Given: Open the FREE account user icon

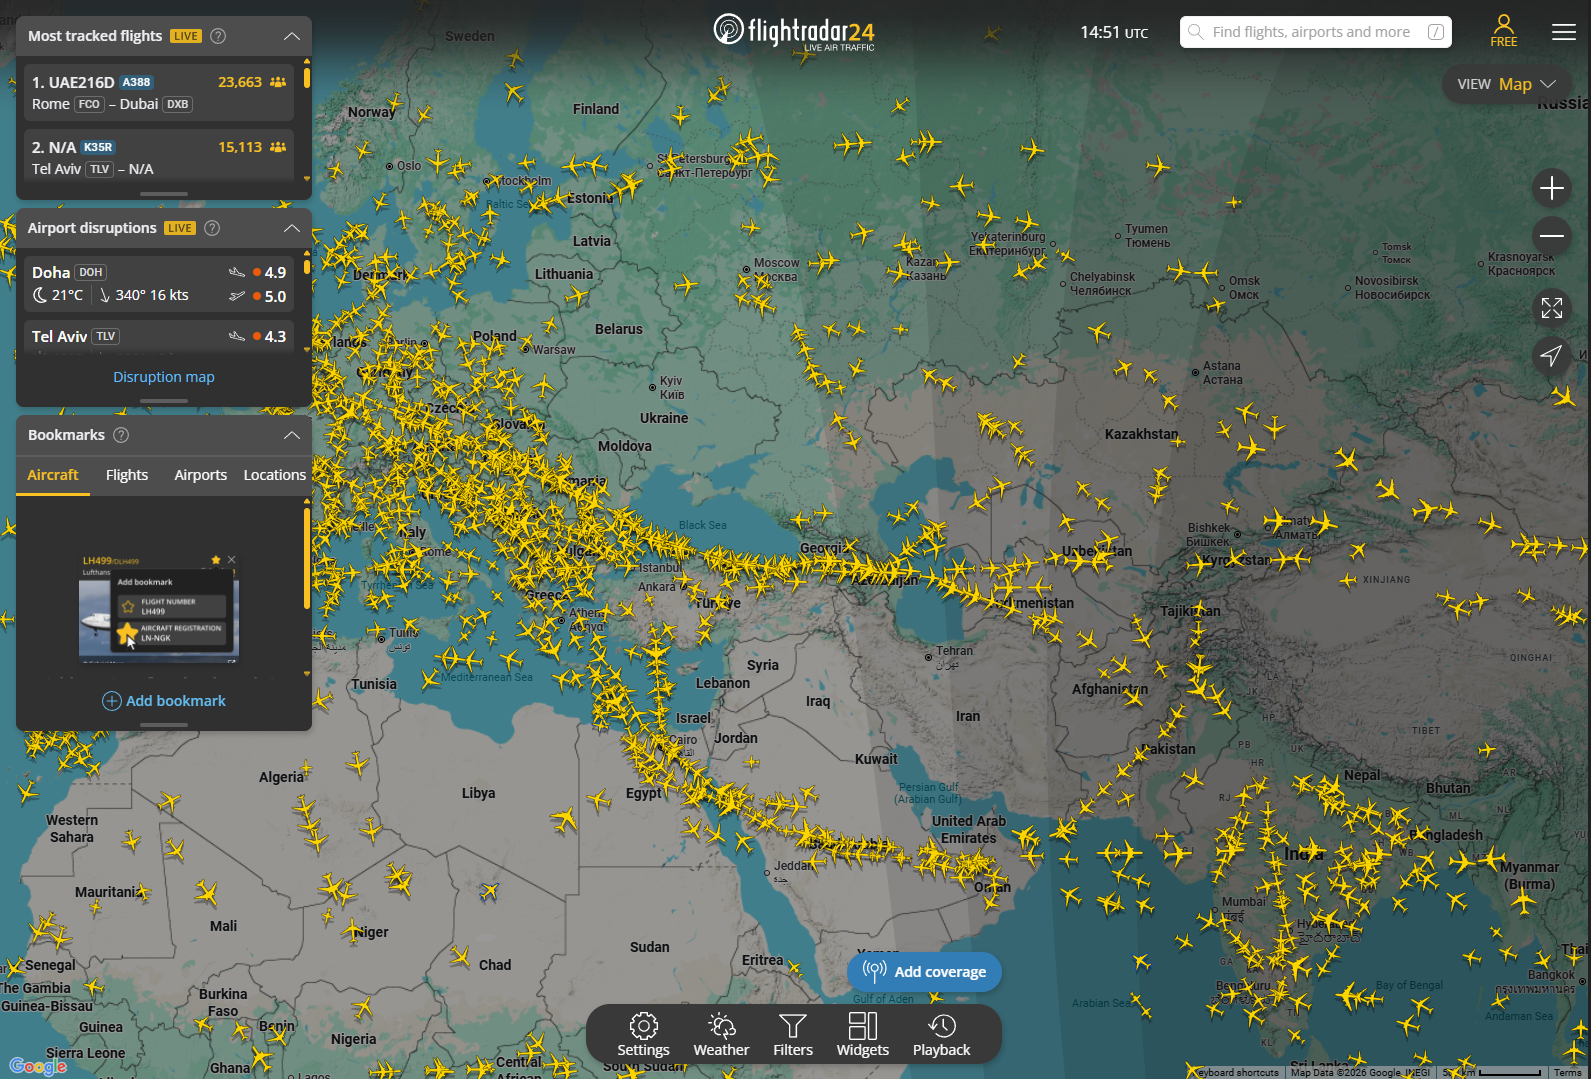Looking at the screenshot, I should (1504, 31).
